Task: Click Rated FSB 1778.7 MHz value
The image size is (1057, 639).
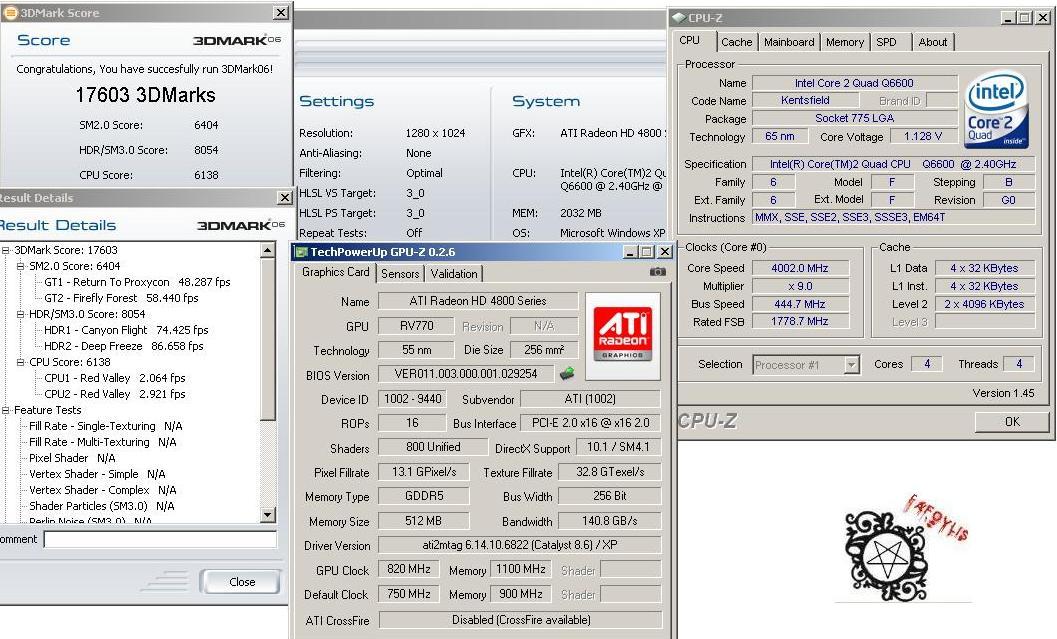Action: tap(799, 322)
